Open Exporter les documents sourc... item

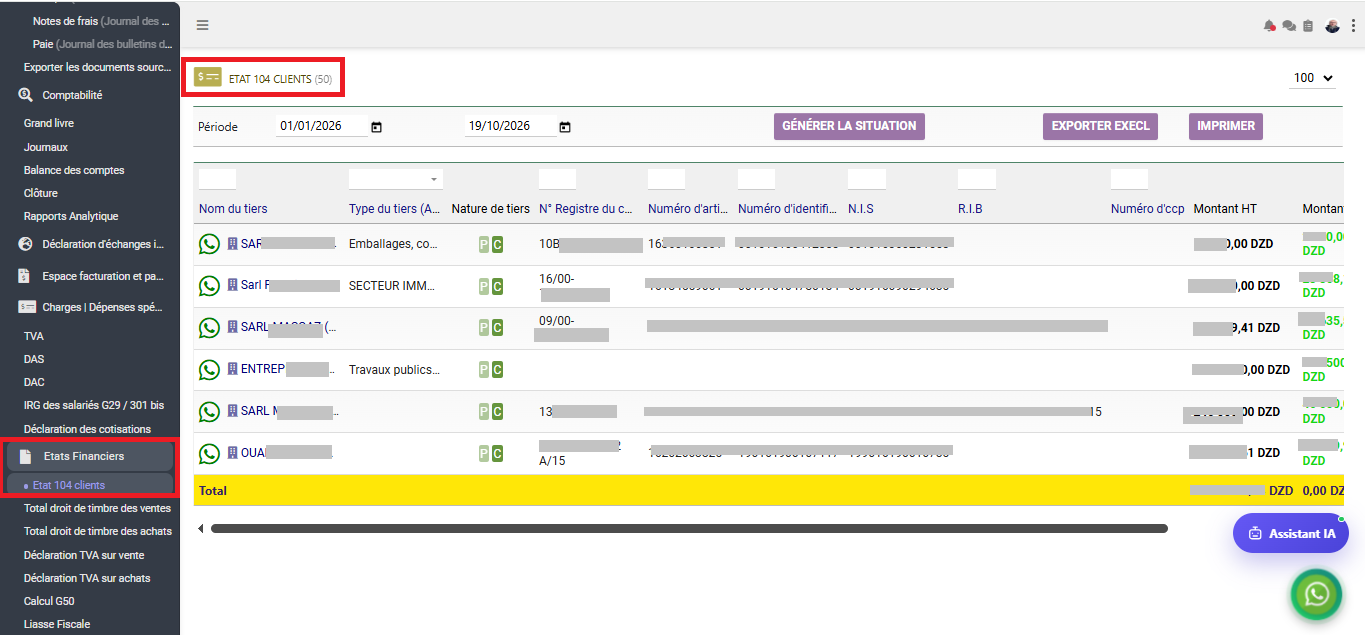(x=98, y=67)
